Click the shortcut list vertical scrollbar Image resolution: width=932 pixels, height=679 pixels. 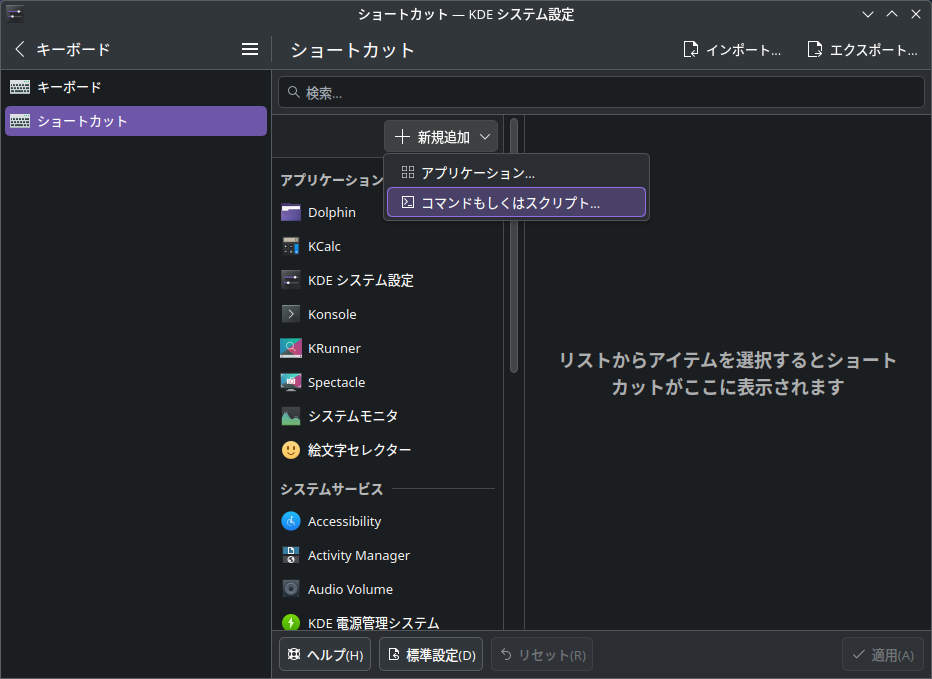coord(514,246)
